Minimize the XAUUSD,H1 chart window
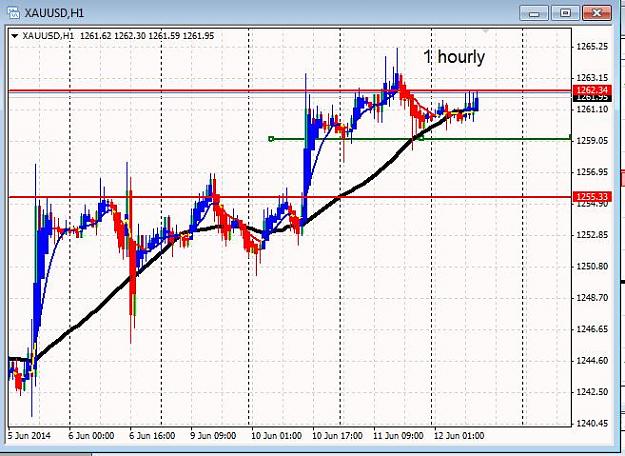Image resolution: width=625 pixels, height=456 pixels. (x=534, y=13)
